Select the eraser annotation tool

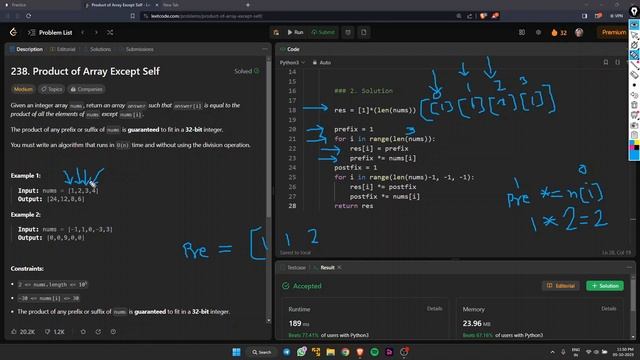634,75
